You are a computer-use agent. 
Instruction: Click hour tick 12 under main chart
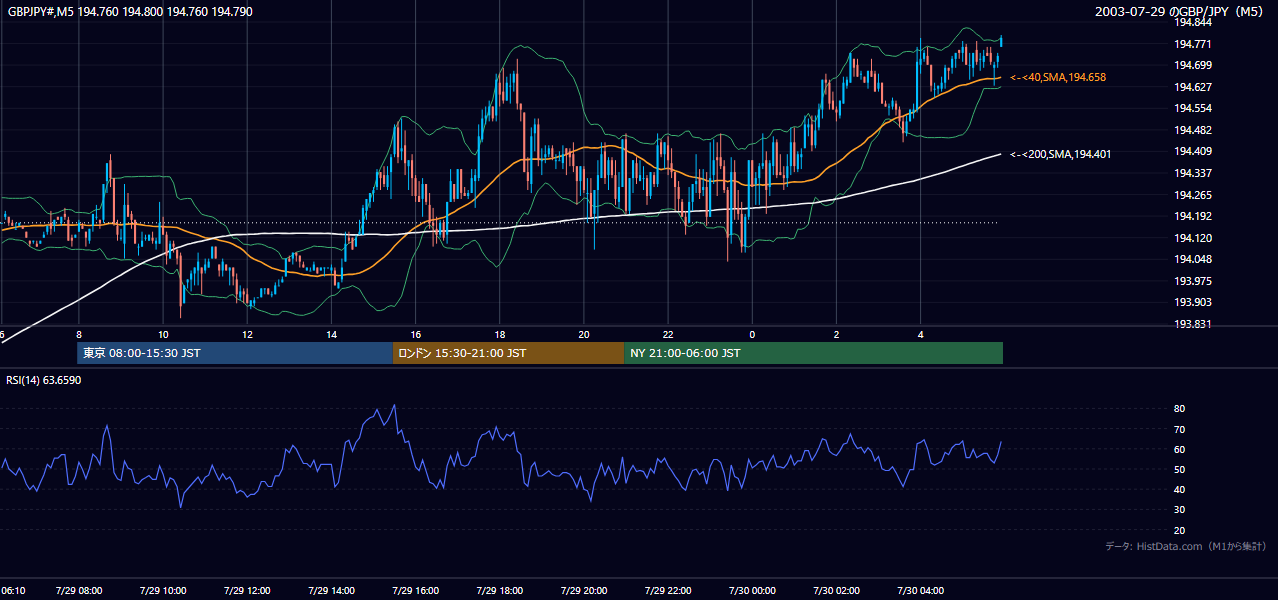coord(246,334)
